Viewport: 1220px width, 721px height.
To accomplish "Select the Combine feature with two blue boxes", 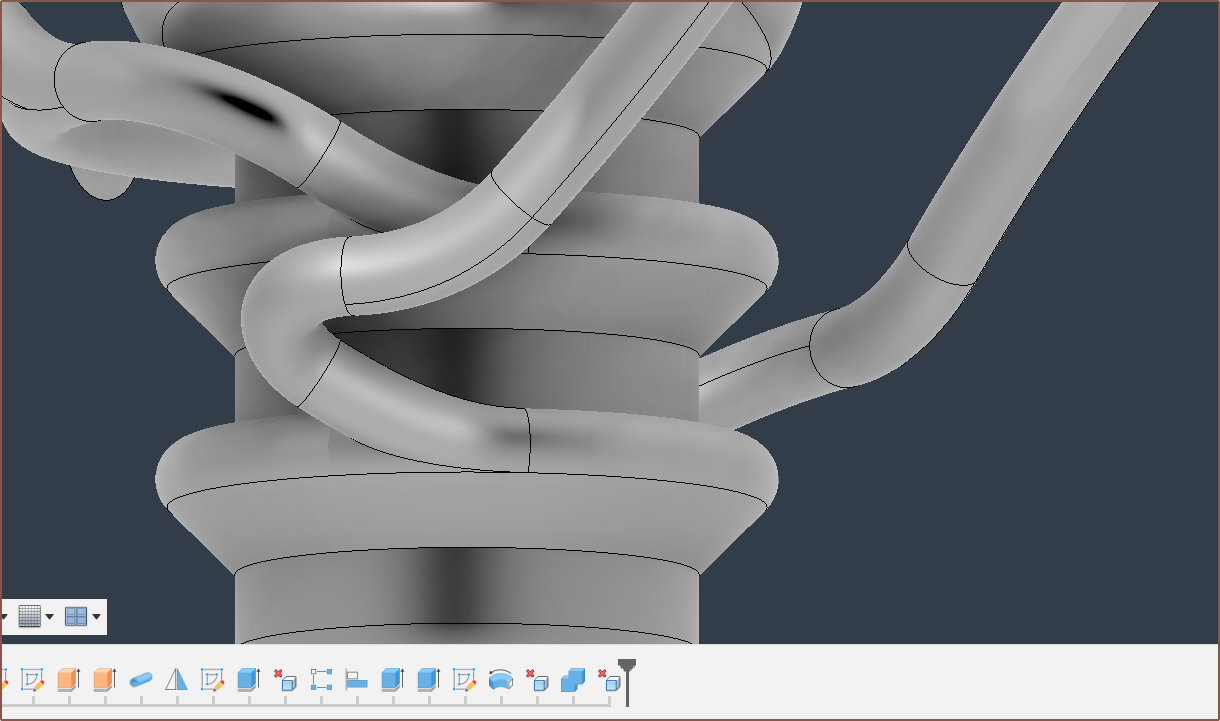I will [x=572, y=681].
